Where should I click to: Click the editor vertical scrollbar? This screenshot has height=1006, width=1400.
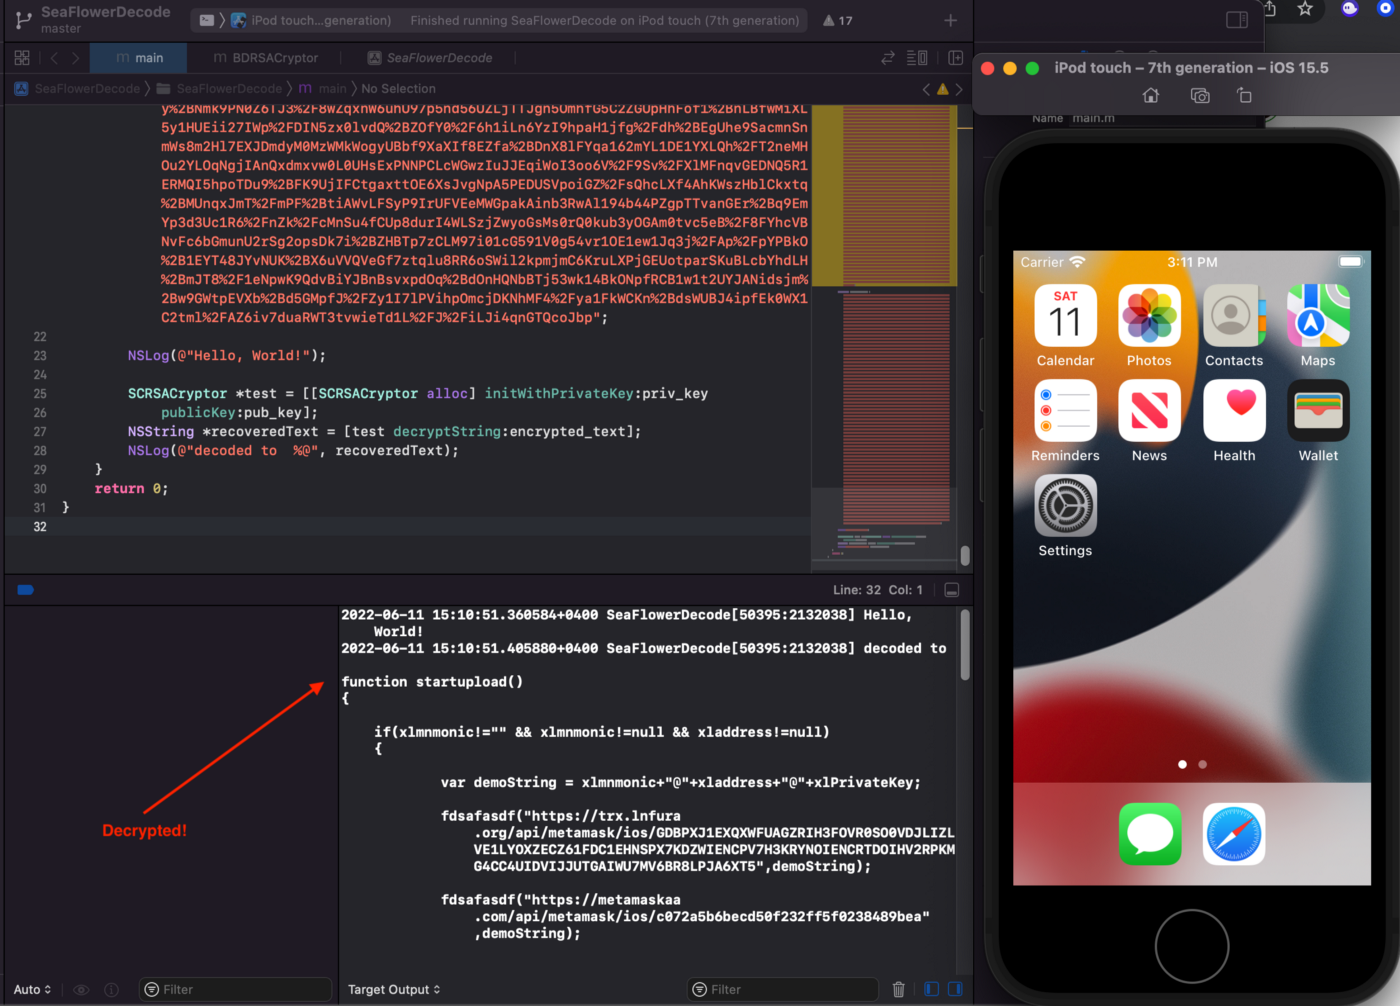click(x=965, y=555)
